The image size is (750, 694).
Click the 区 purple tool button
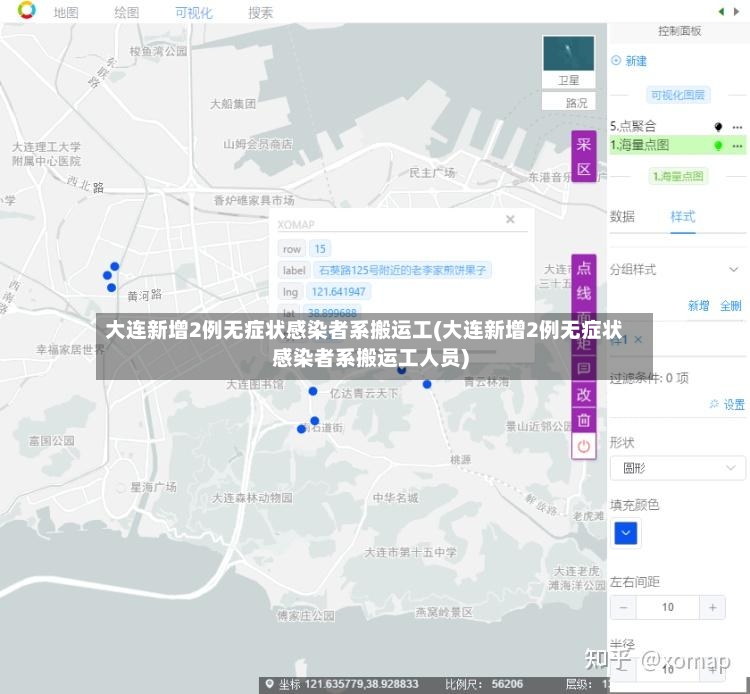coord(584,169)
